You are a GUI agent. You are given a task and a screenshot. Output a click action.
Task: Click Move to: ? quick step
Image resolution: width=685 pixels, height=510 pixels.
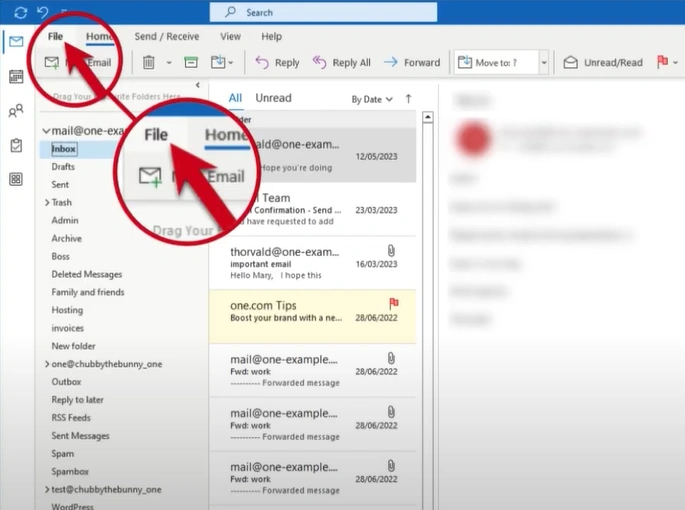(x=497, y=62)
